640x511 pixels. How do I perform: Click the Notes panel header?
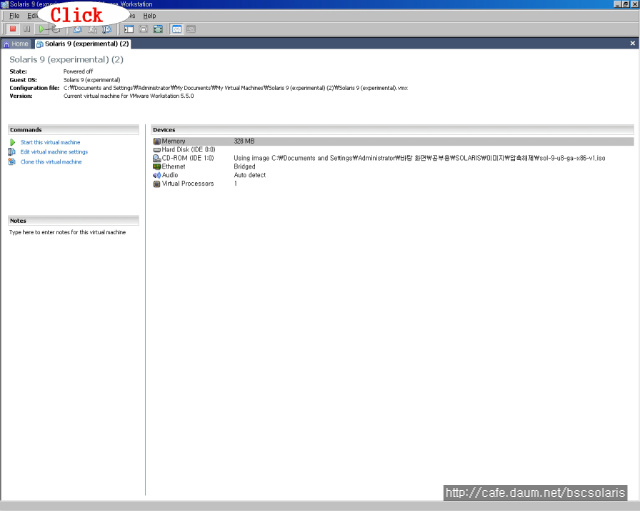[73, 221]
